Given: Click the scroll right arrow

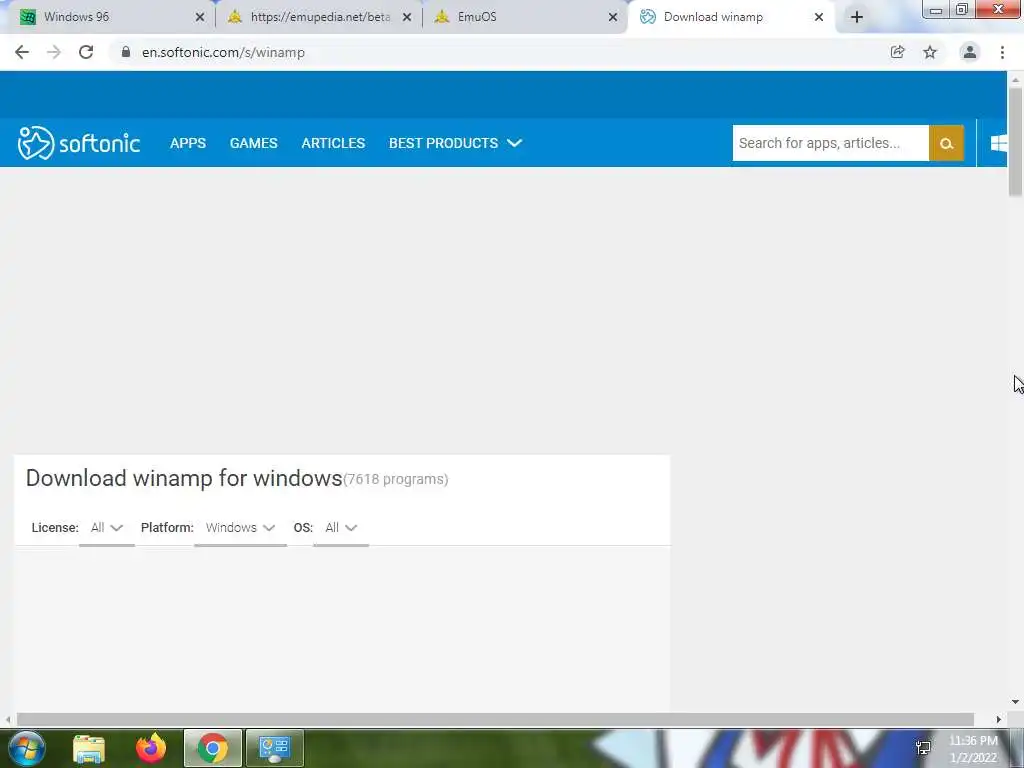Looking at the screenshot, I should [x=999, y=719].
